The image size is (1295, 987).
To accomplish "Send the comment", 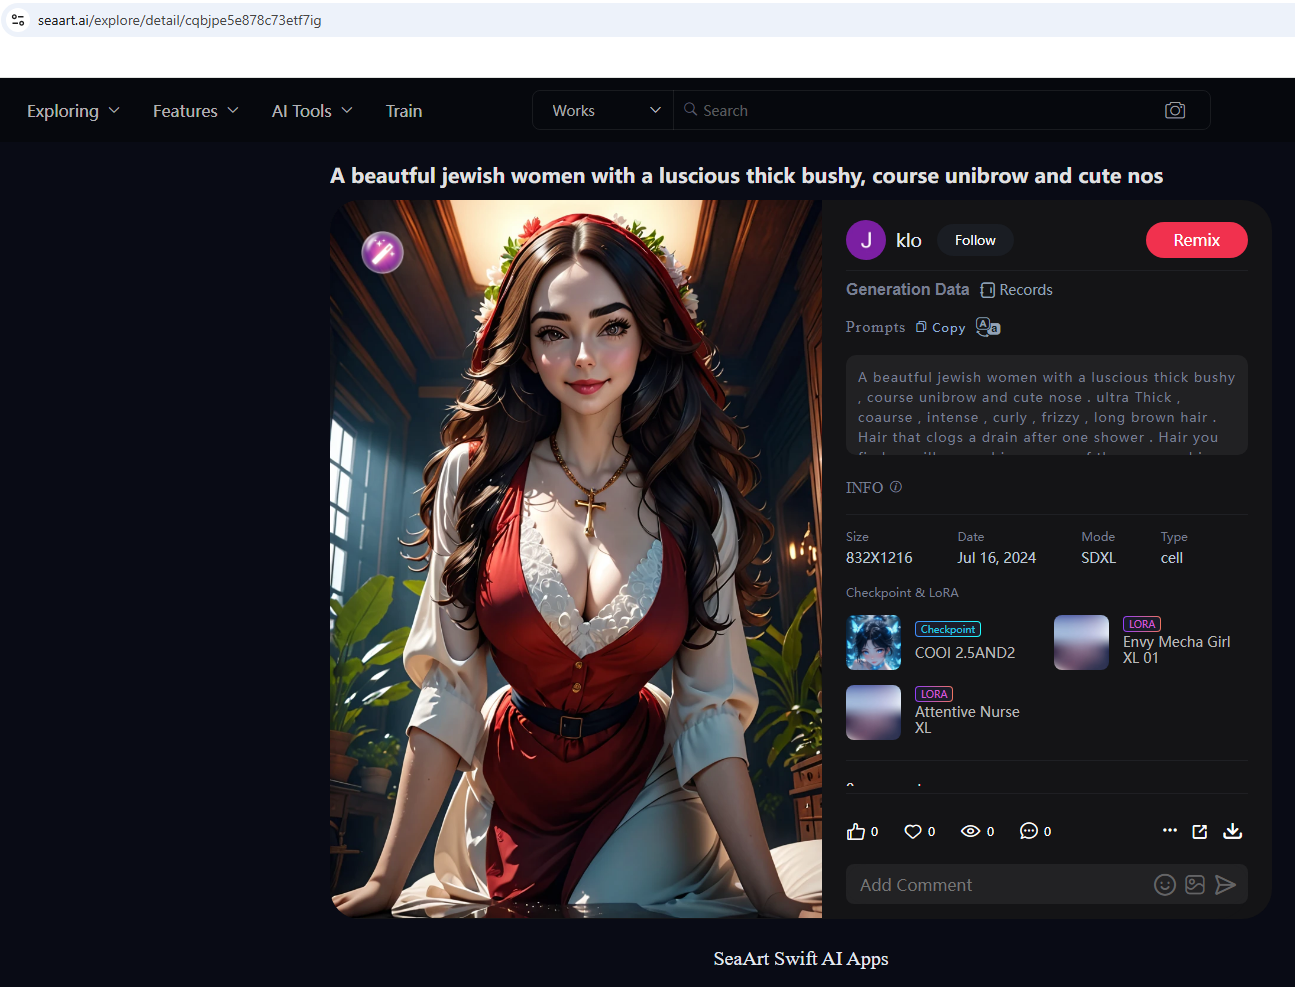I will (x=1226, y=884).
